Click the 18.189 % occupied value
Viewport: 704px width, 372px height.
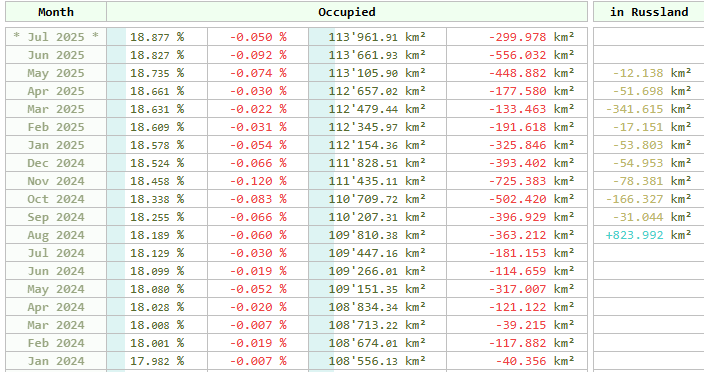click(x=157, y=235)
